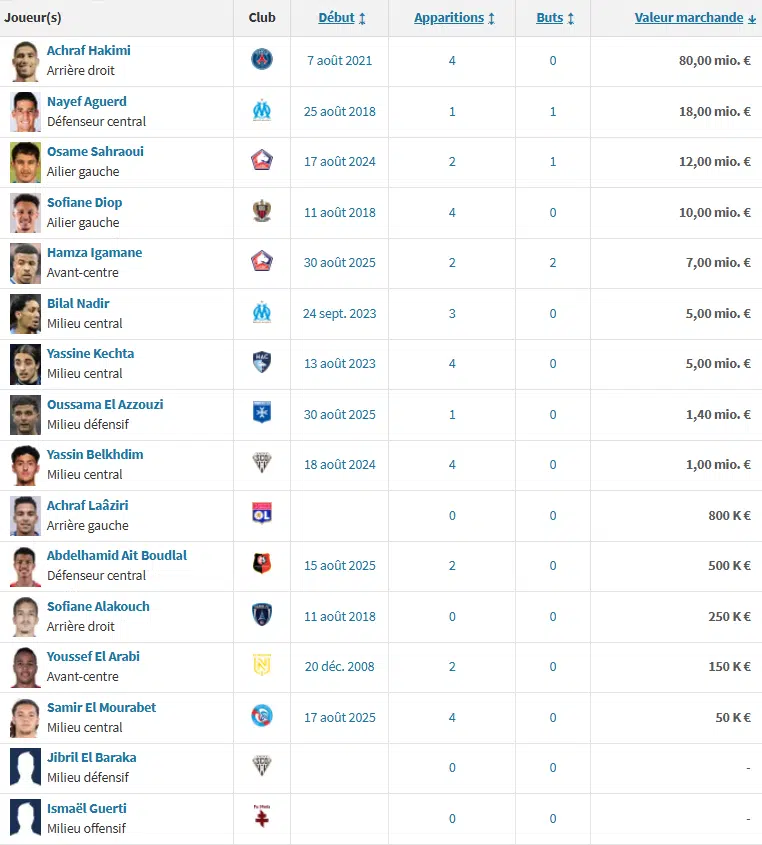Open Achraf Hakimi's player profile link

89,51
